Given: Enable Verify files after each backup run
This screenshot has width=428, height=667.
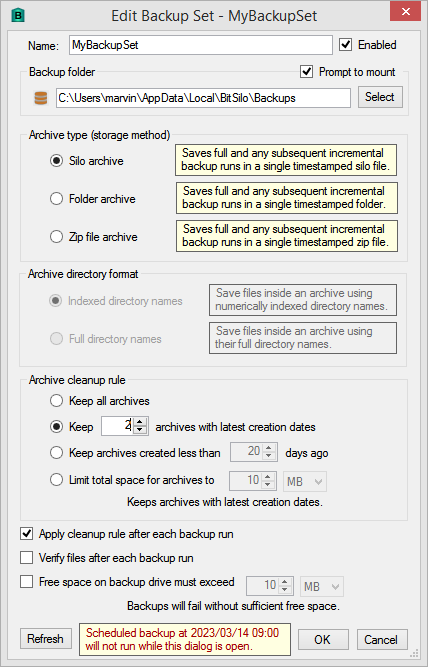Looking at the screenshot, I should (x=27, y=558).
